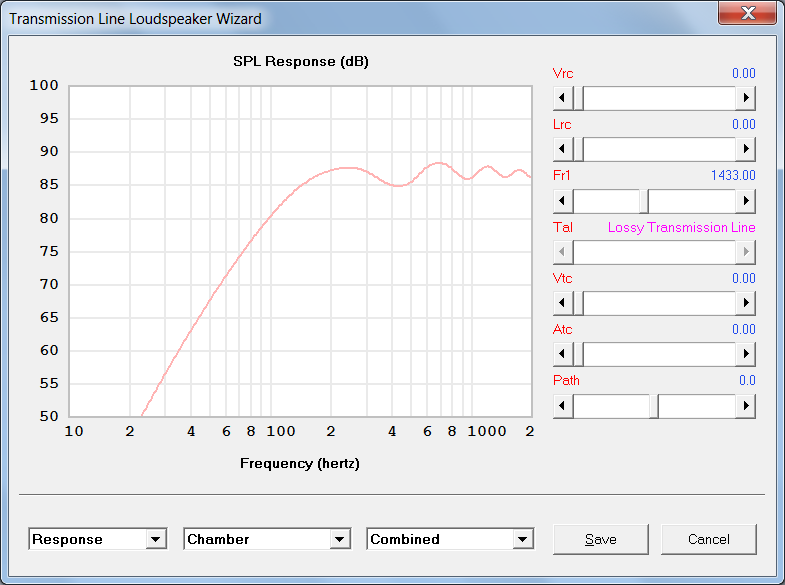
Task: Increase Atc with the right arrow
Action: point(745,354)
